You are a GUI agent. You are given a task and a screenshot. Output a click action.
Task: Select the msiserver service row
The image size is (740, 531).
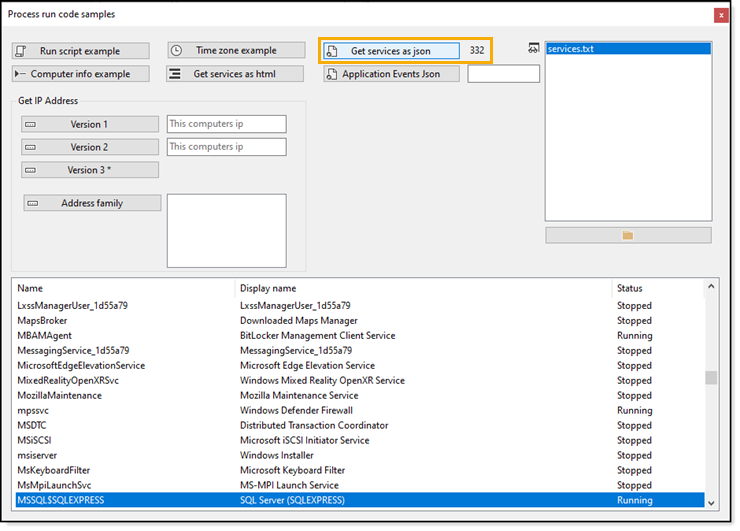(x=360, y=455)
